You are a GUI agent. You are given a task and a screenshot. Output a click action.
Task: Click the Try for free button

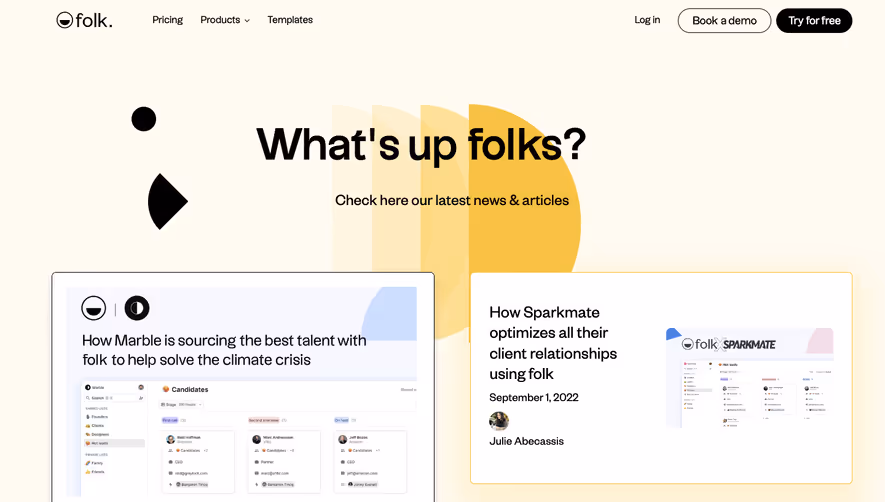coord(814,20)
